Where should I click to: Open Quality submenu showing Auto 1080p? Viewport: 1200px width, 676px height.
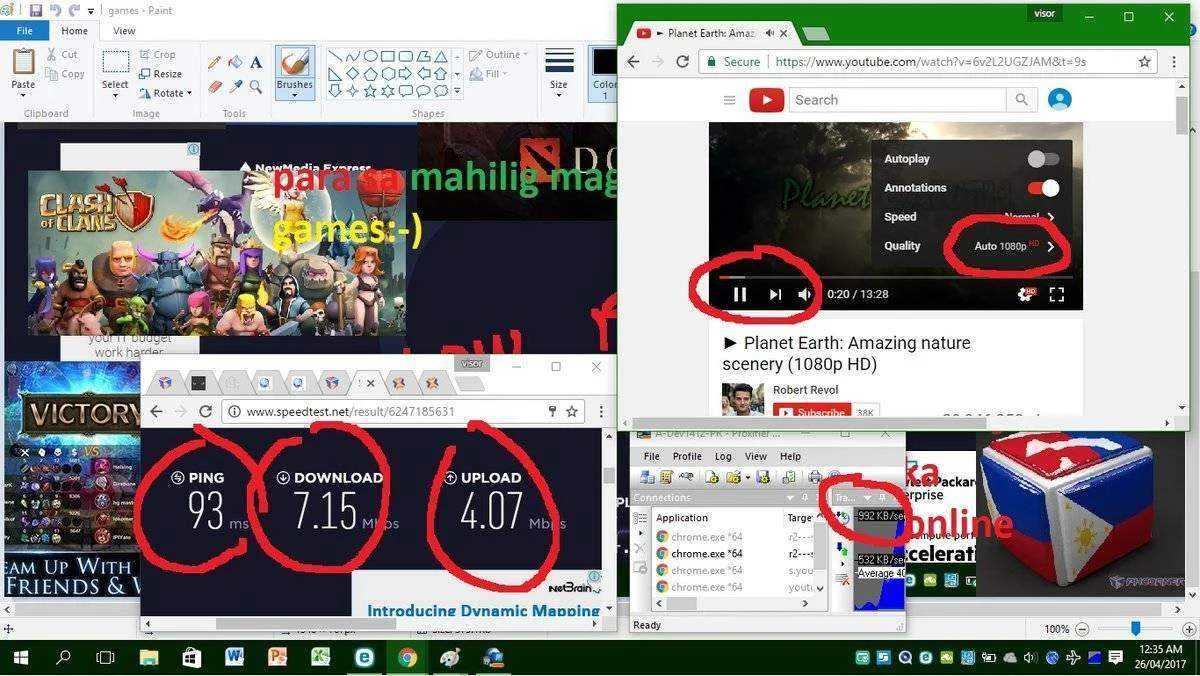[x=969, y=246]
